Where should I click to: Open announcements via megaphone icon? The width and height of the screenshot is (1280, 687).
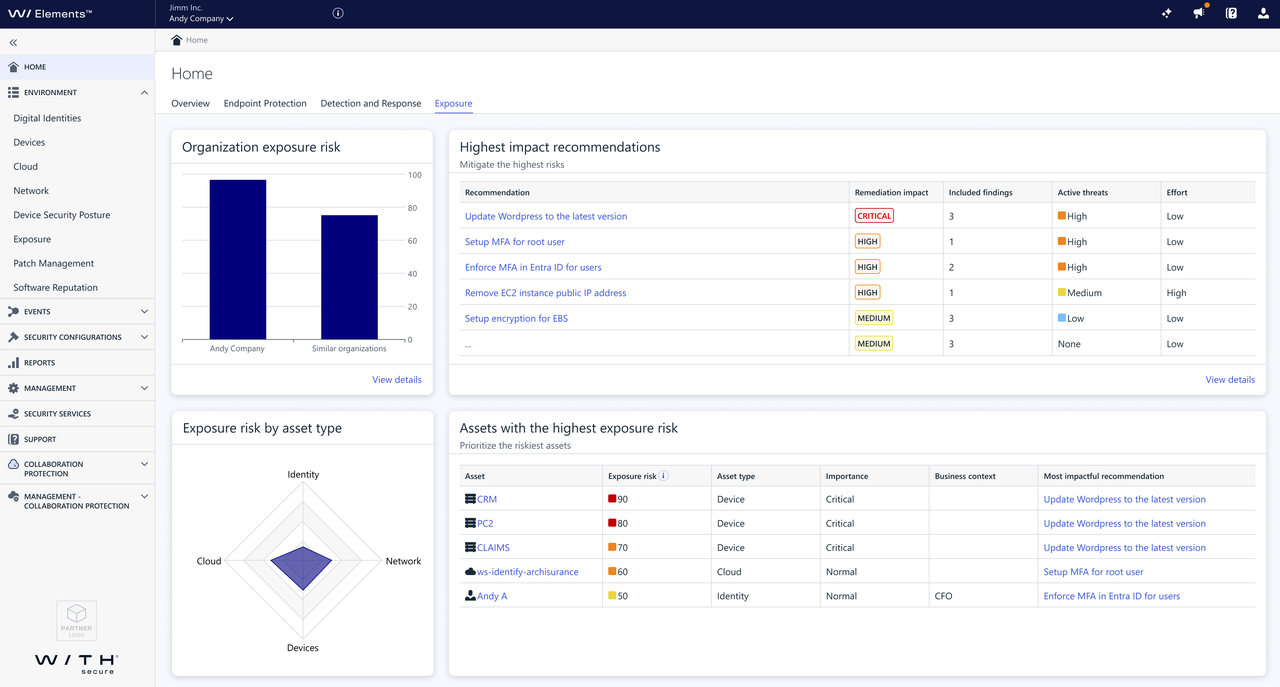point(1199,13)
